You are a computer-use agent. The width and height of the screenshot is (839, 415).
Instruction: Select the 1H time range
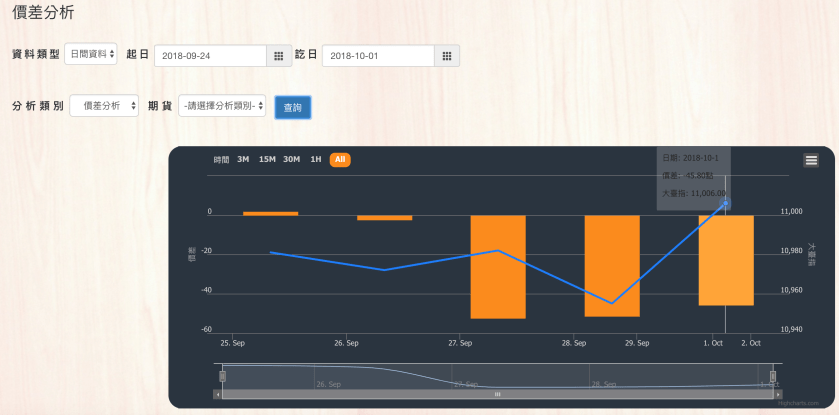(x=316, y=160)
